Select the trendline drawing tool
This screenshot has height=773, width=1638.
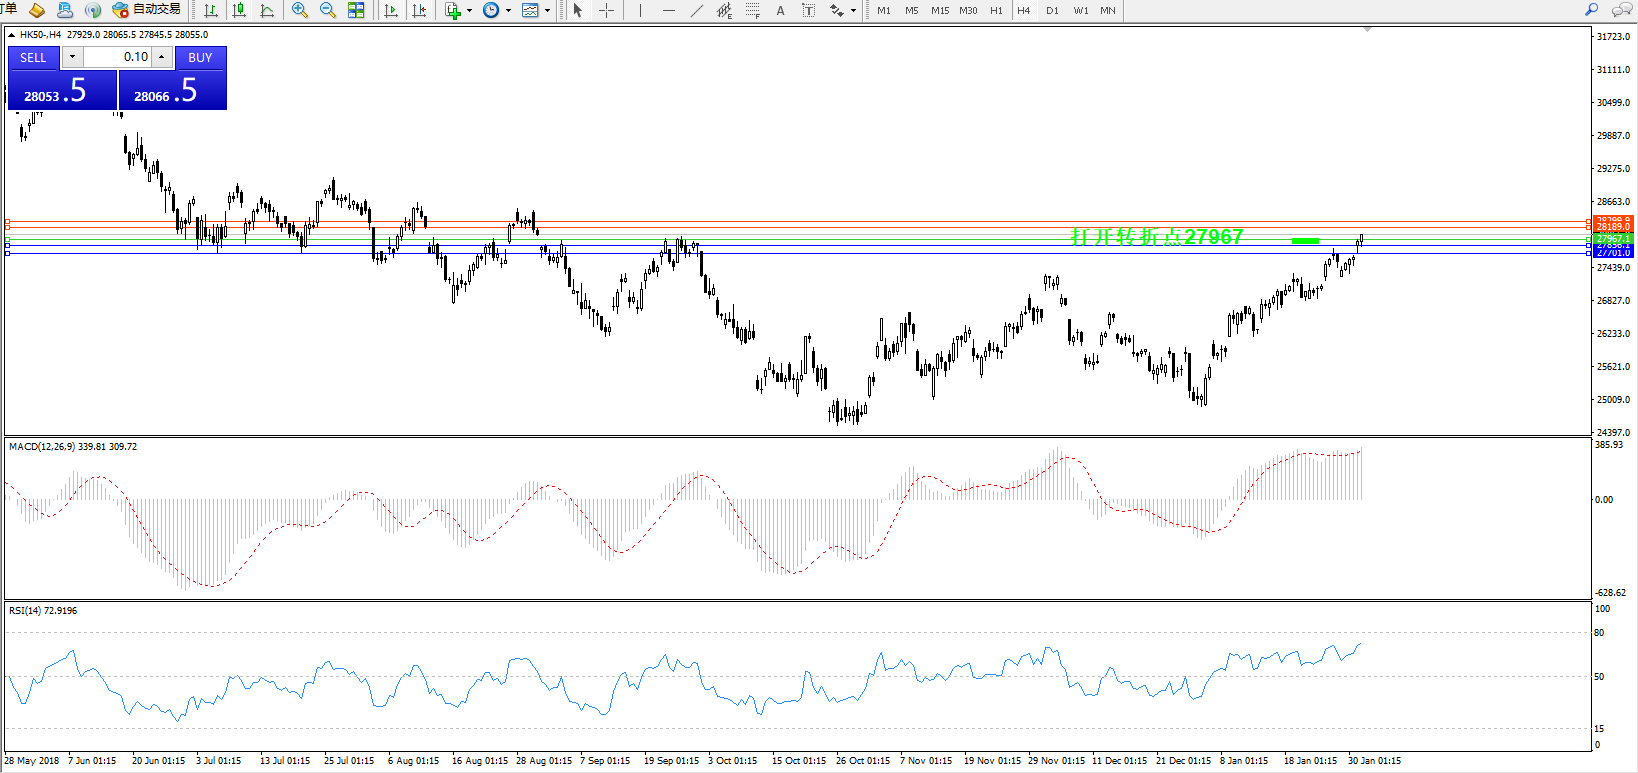coord(696,10)
